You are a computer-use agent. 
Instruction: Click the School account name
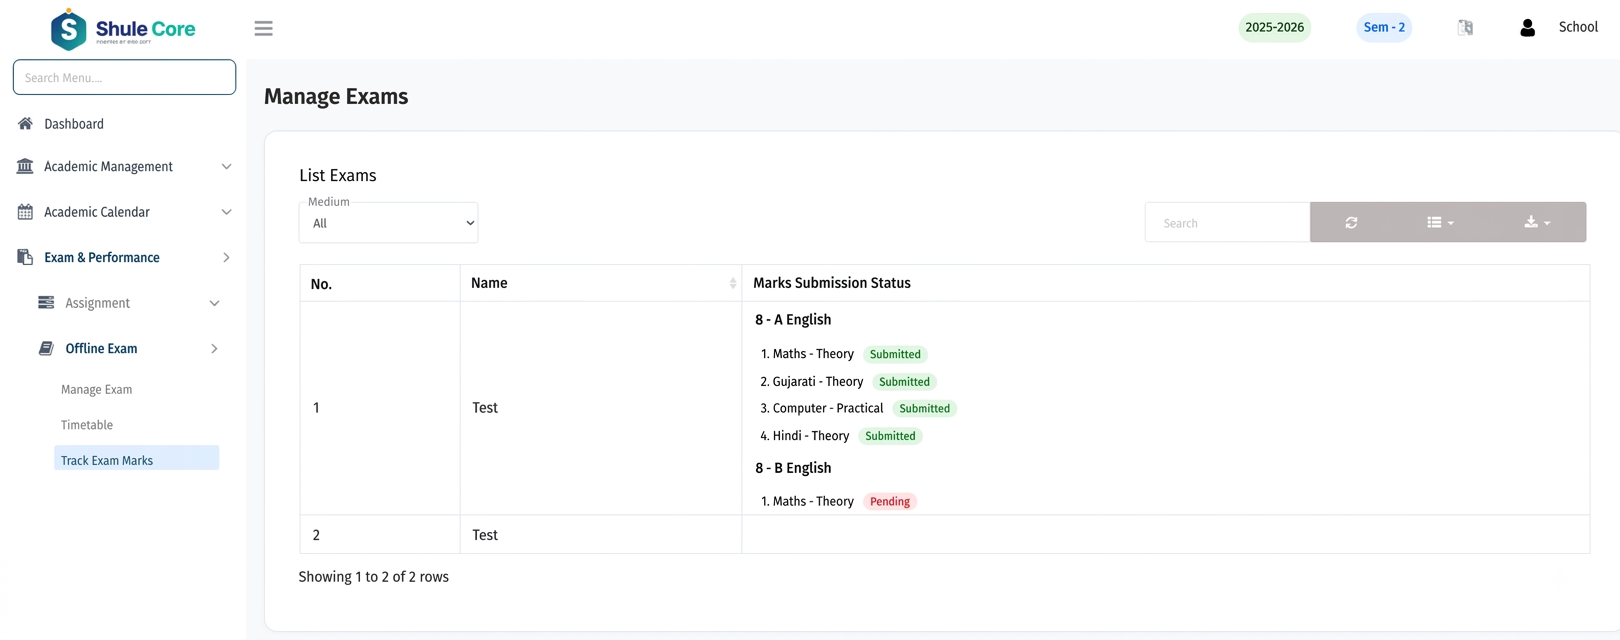(1578, 27)
